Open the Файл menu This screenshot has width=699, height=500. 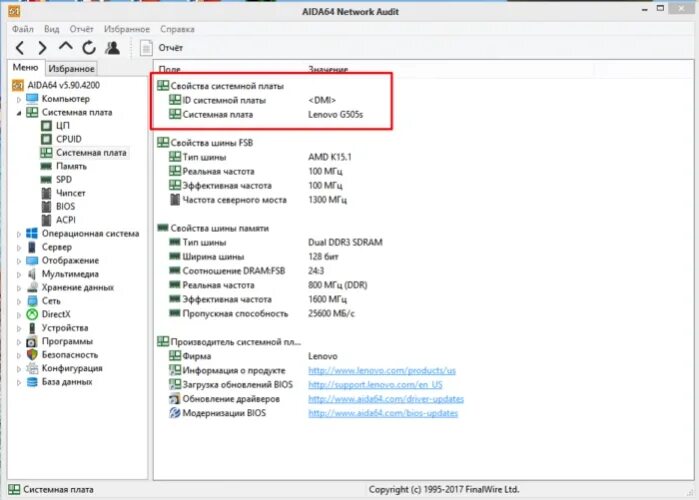coord(23,29)
